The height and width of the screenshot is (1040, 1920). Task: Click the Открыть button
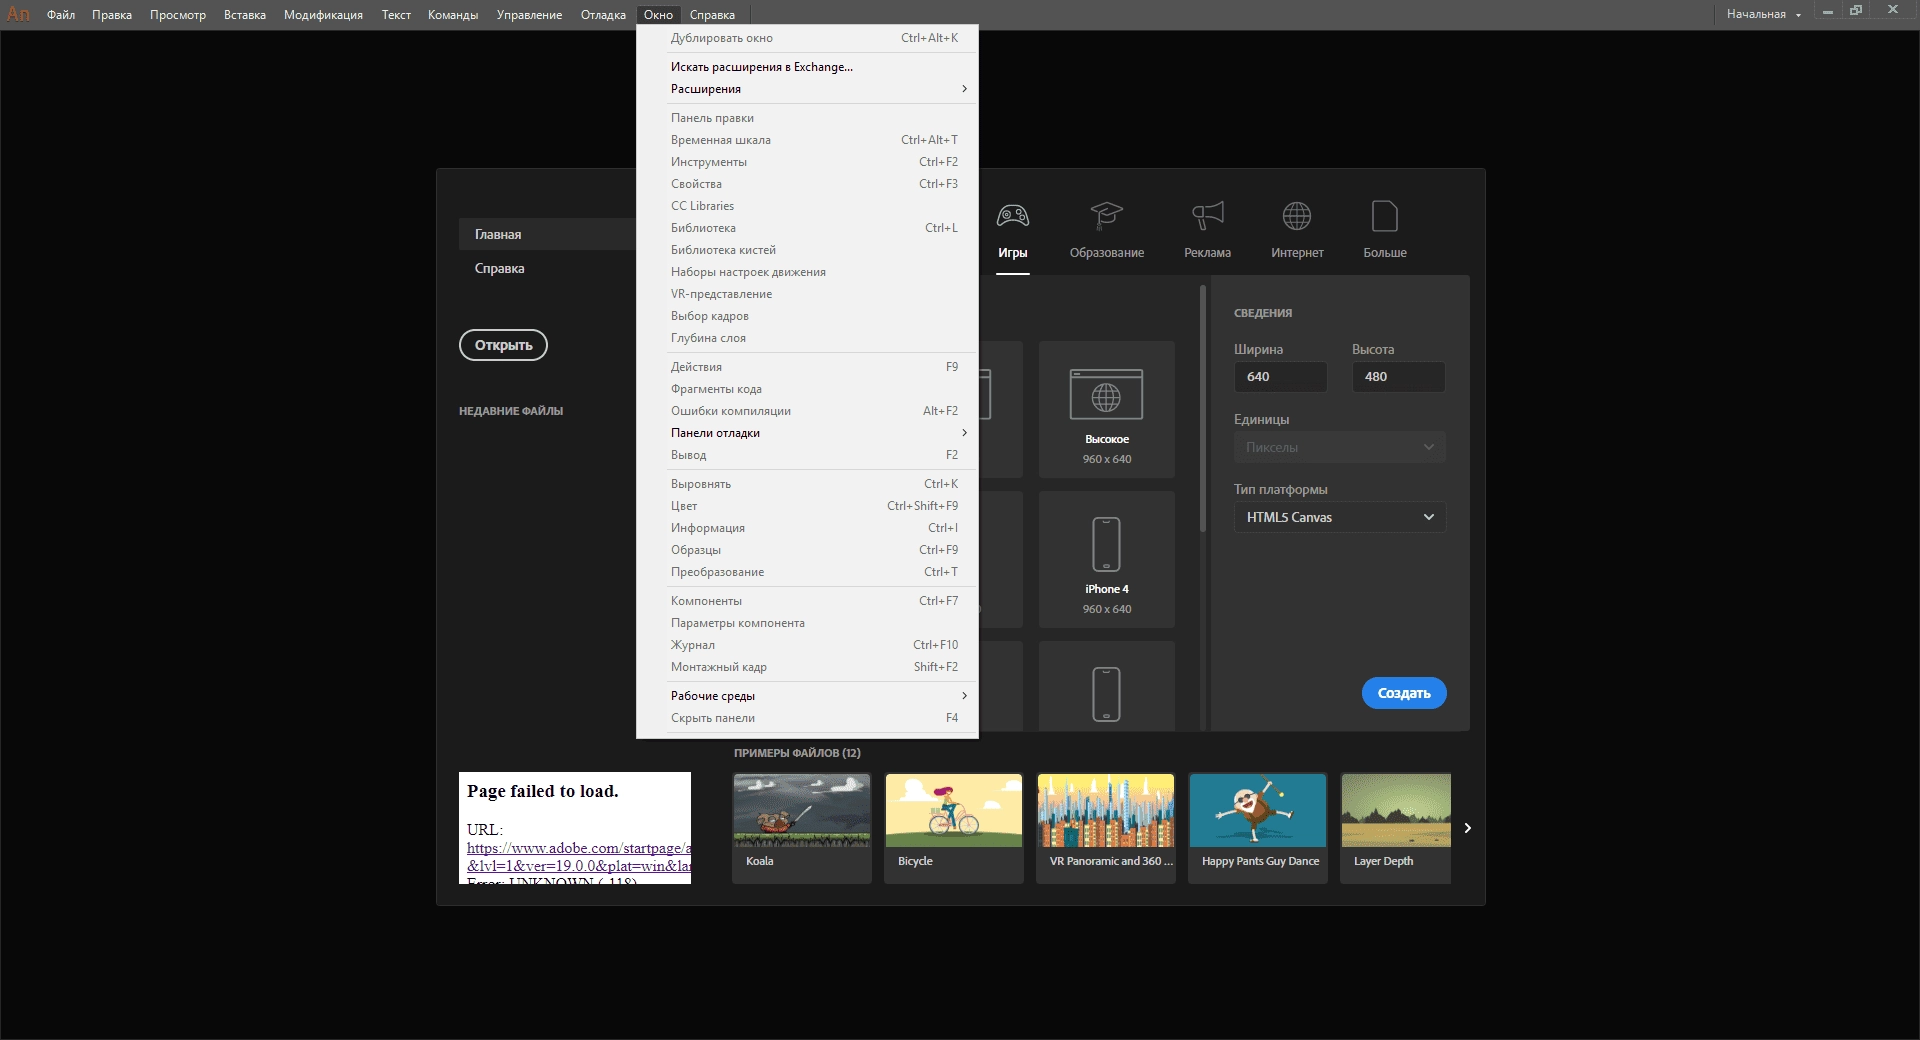503,345
